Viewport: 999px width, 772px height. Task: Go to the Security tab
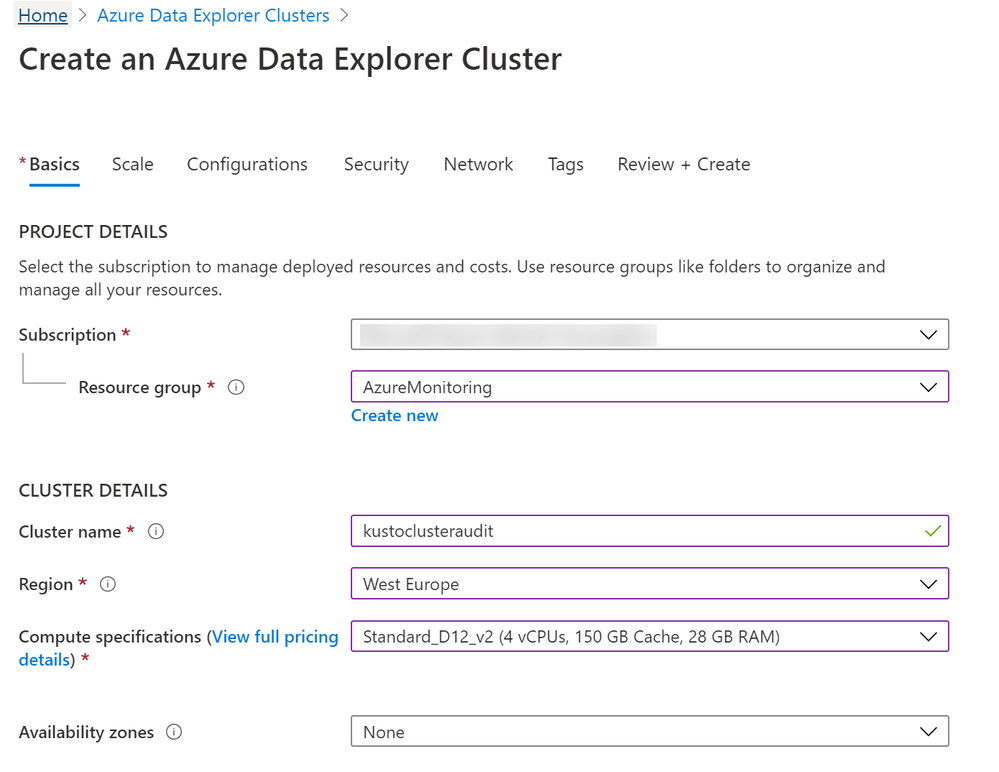pyautogui.click(x=377, y=164)
